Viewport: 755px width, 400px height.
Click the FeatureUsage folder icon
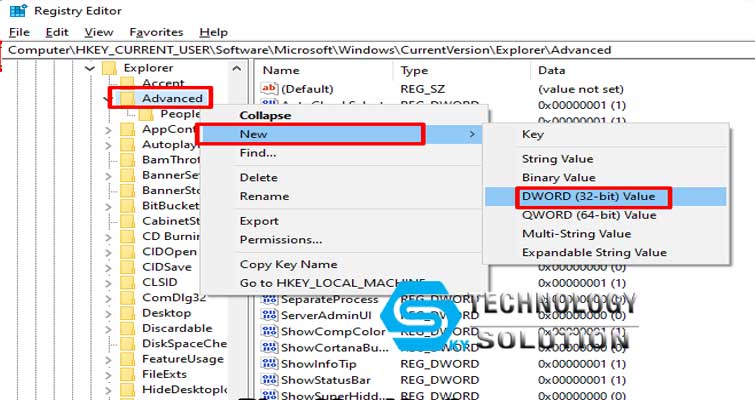pos(128,359)
